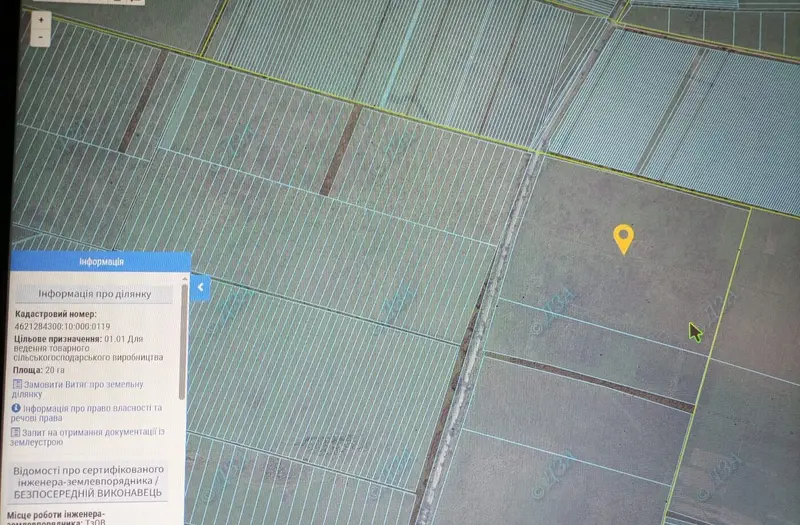
Task: Click the document icon beside Замовити Витяг
Action: [17, 384]
